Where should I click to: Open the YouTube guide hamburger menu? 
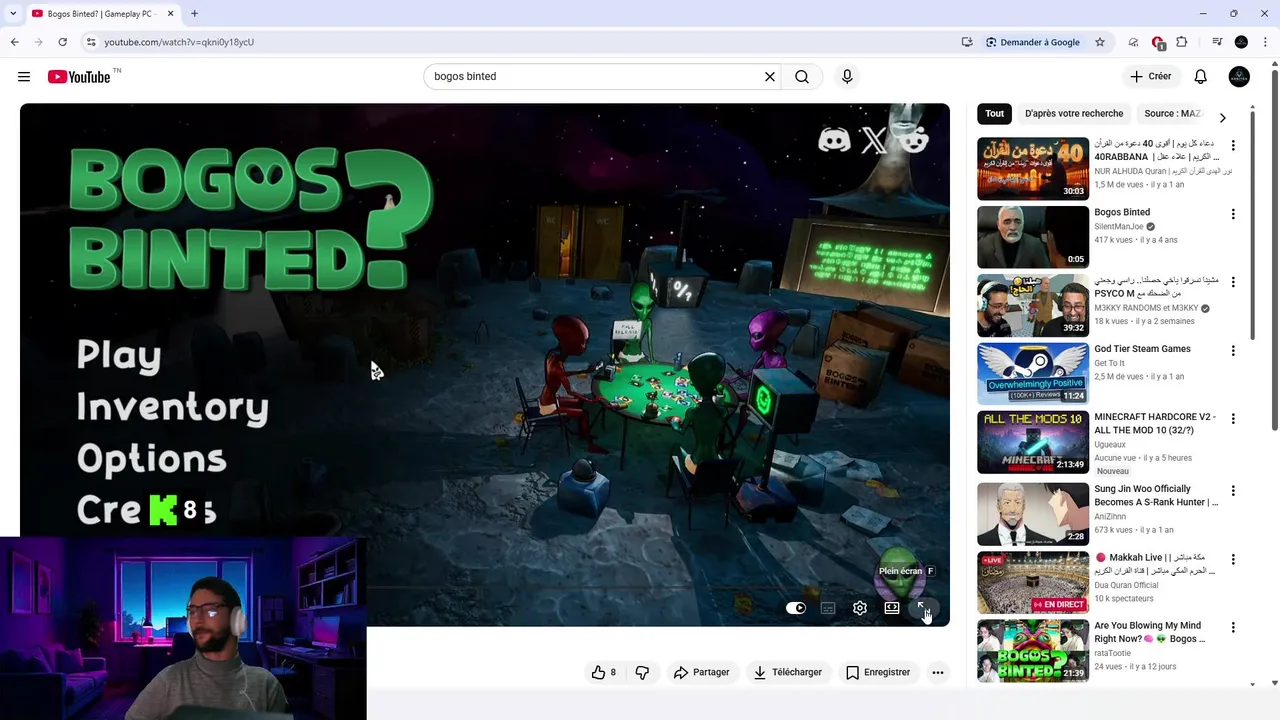pyautogui.click(x=24, y=77)
